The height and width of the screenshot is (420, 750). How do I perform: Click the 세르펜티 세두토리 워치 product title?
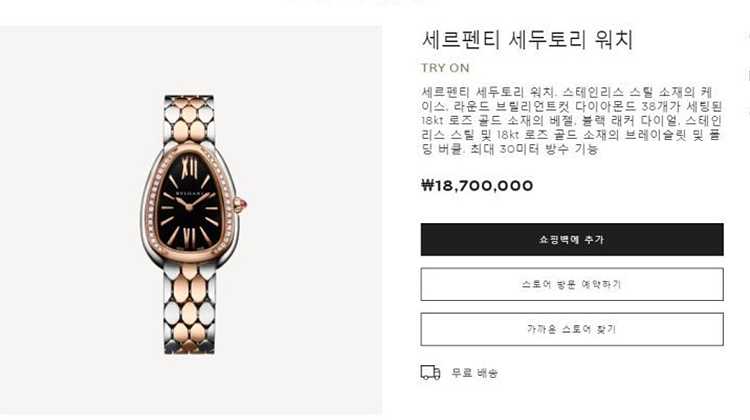click(528, 40)
